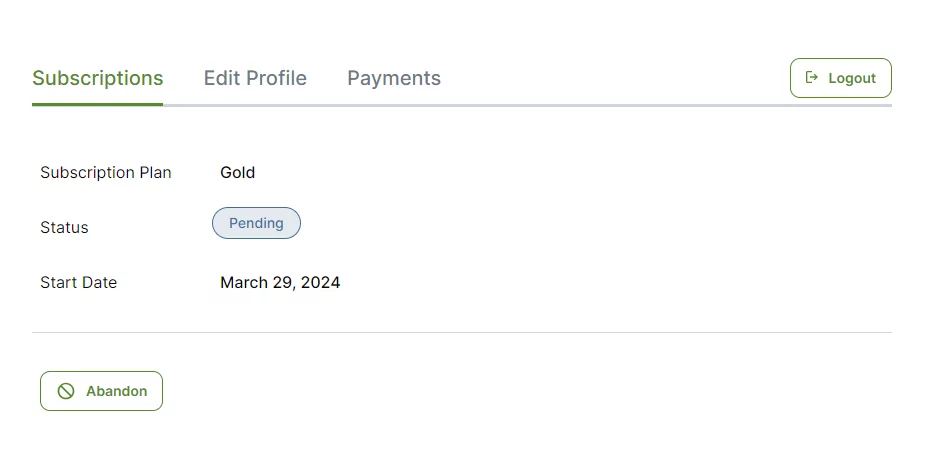
Task: Click the Status field label
Action: coord(64,227)
